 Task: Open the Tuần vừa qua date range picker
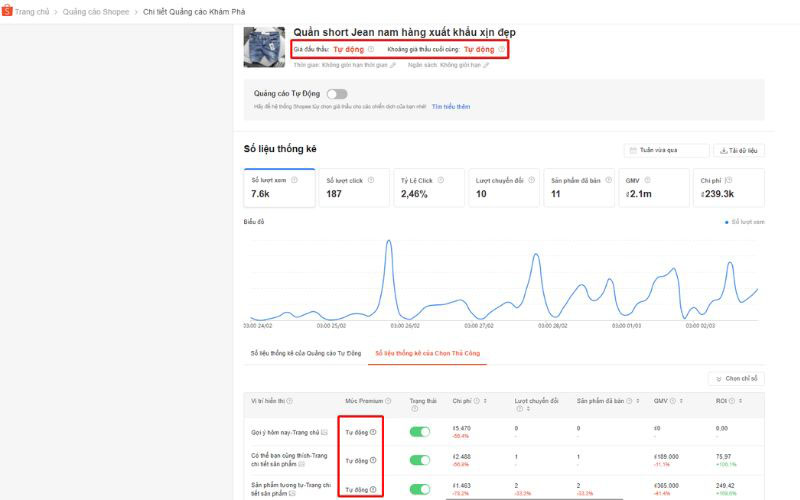[666, 151]
